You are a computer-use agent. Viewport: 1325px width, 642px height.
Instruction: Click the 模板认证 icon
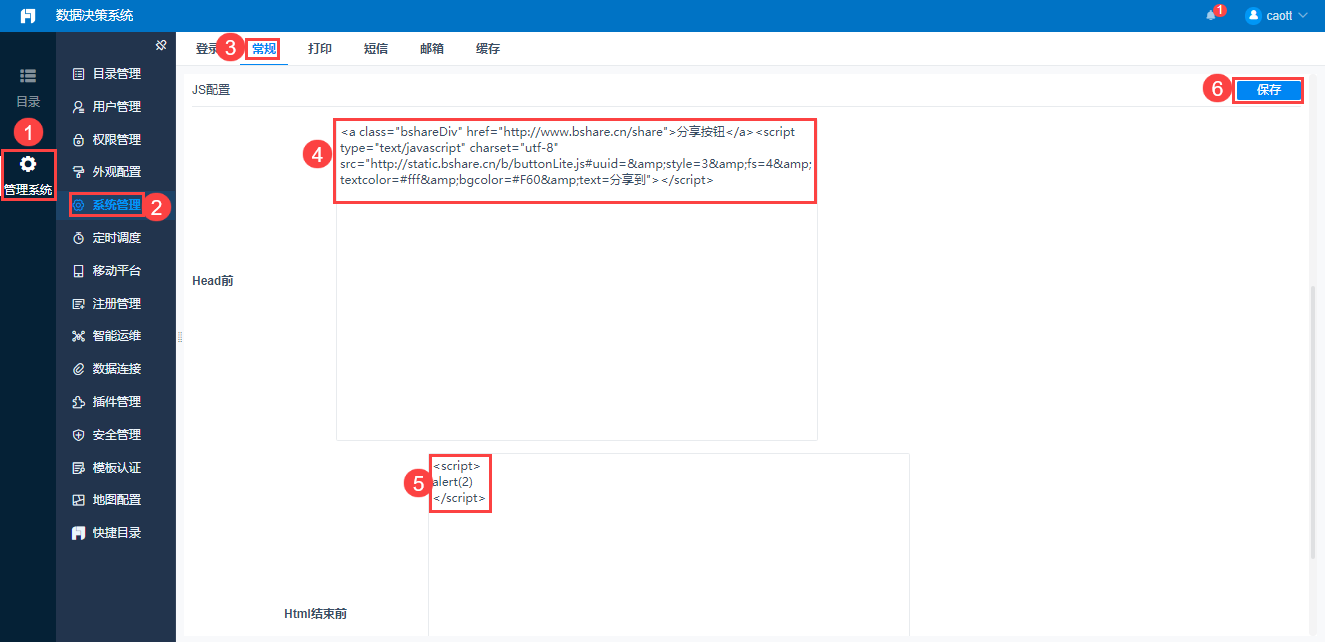78,468
